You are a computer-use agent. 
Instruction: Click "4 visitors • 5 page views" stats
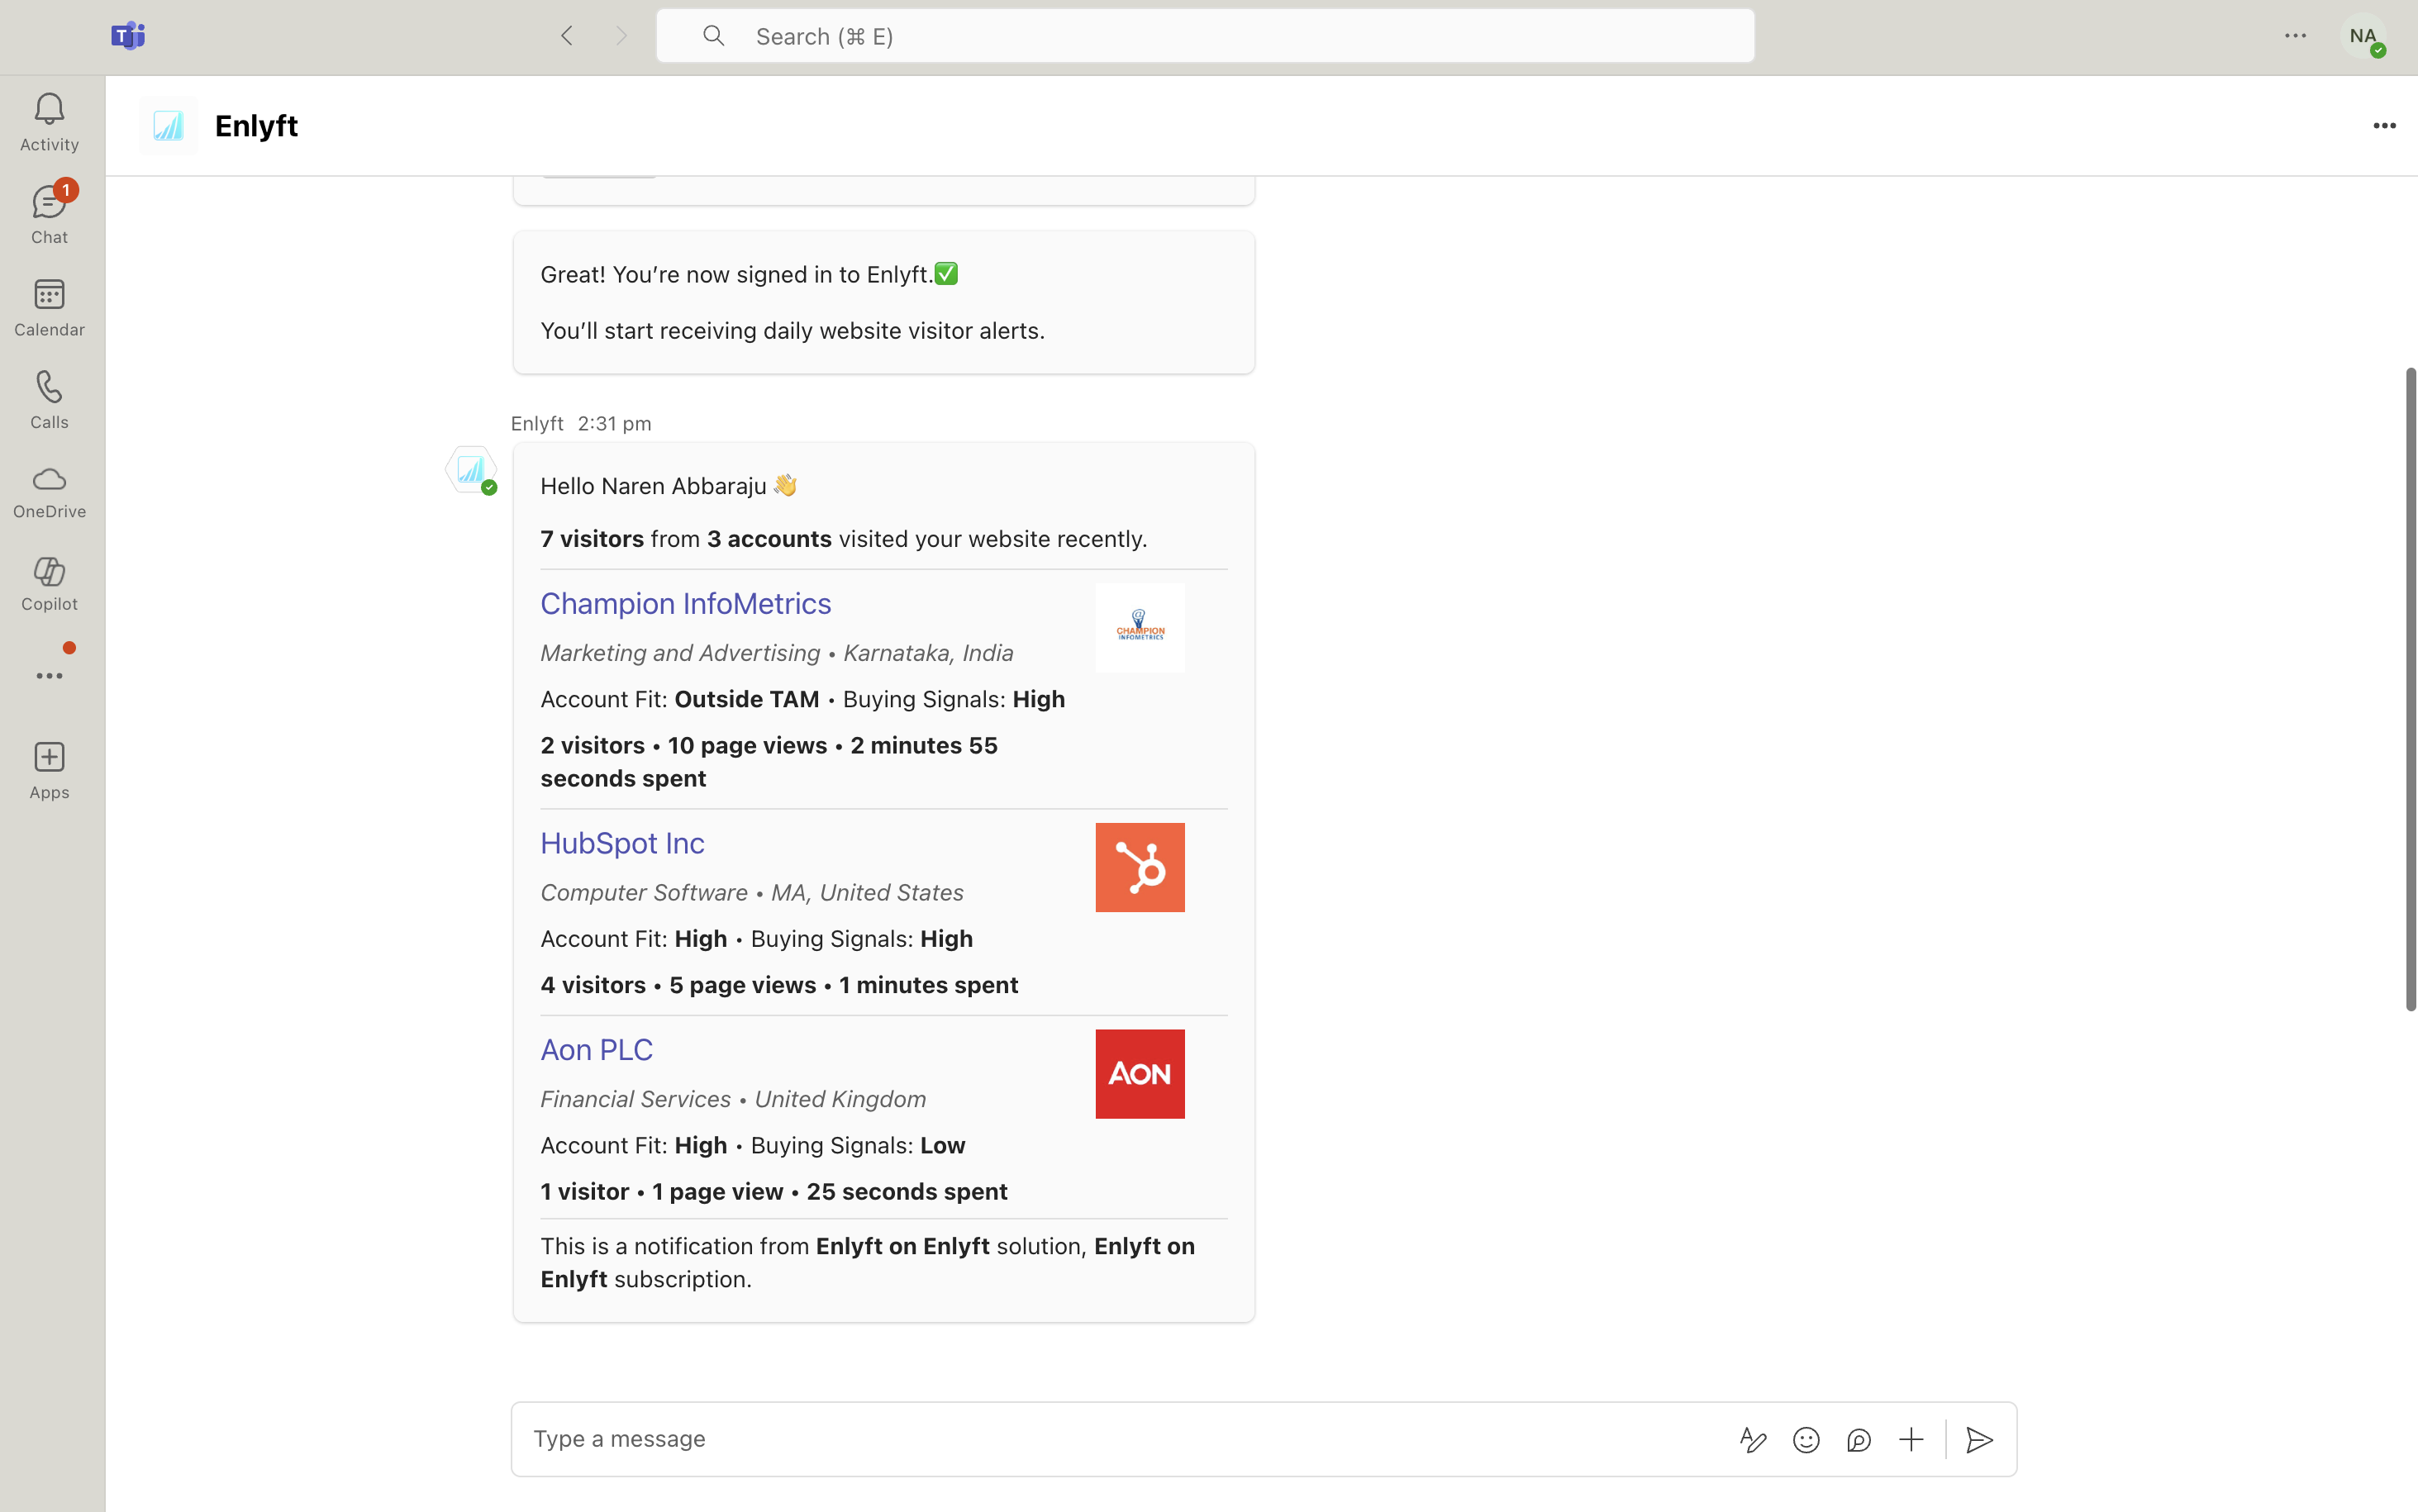click(x=780, y=985)
